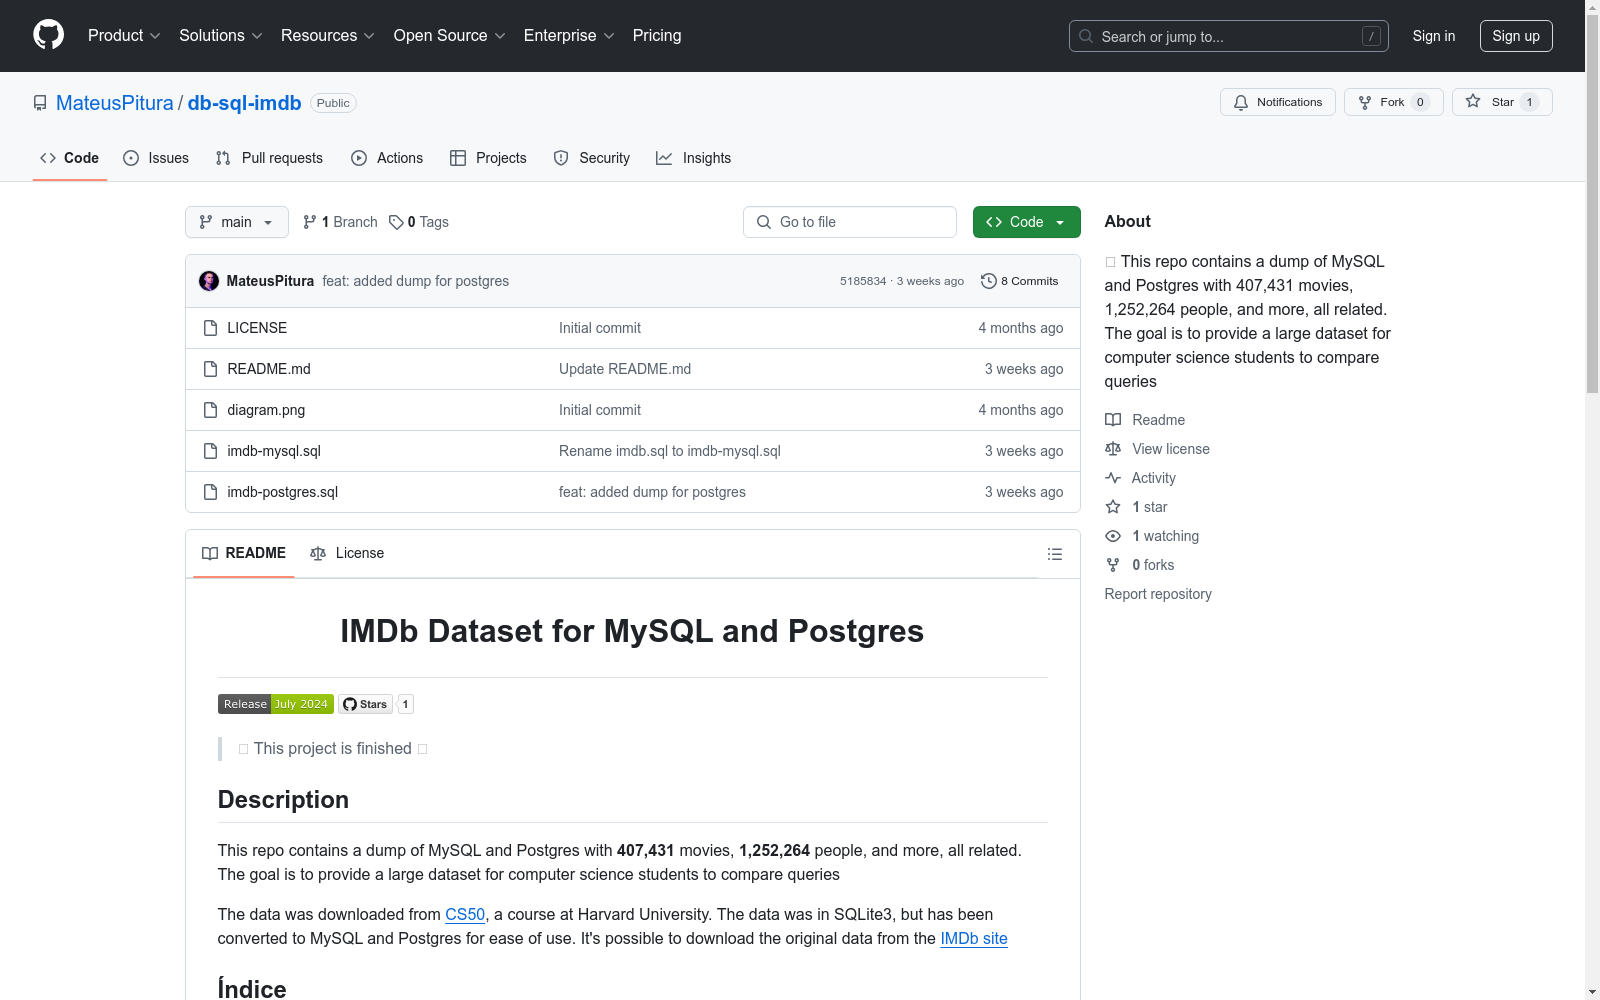The width and height of the screenshot is (1600, 1000).
Task: Click the scales icon next to View license
Action: click(1112, 448)
